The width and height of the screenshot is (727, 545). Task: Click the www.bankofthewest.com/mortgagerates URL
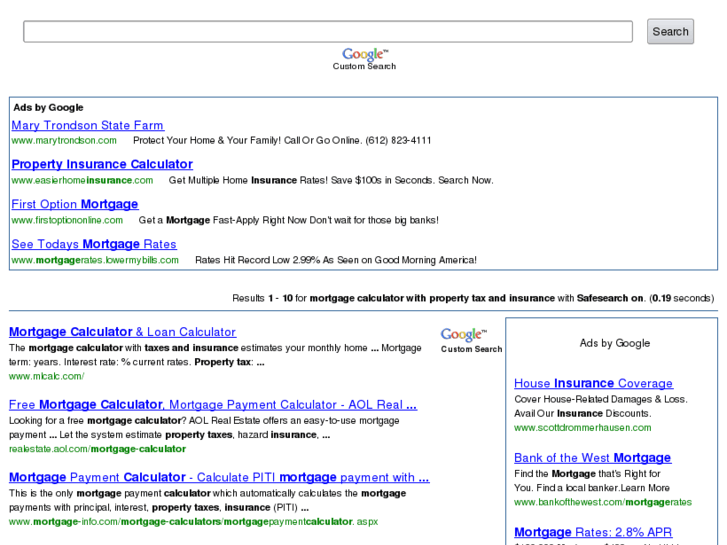point(603,502)
